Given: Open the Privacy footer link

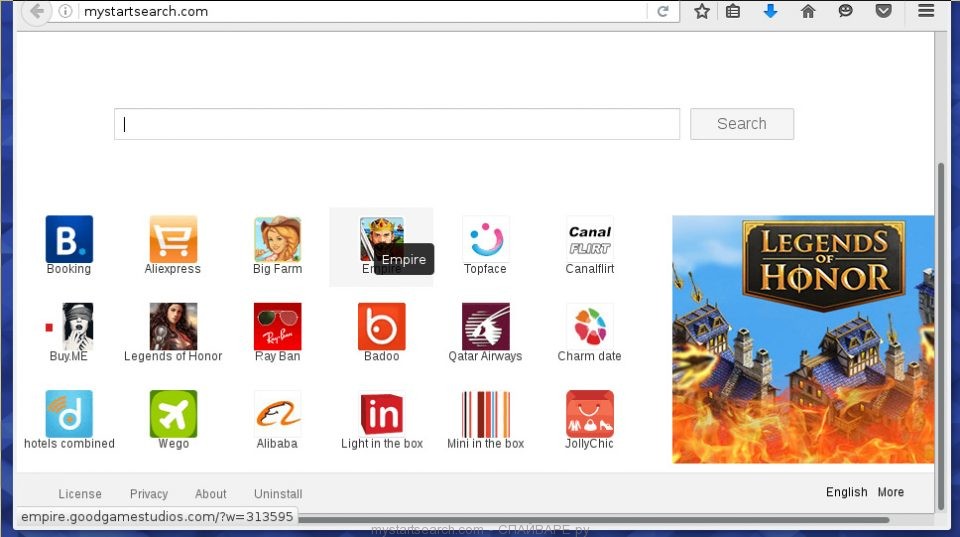Looking at the screenshot, I should (x=149, y=494).
